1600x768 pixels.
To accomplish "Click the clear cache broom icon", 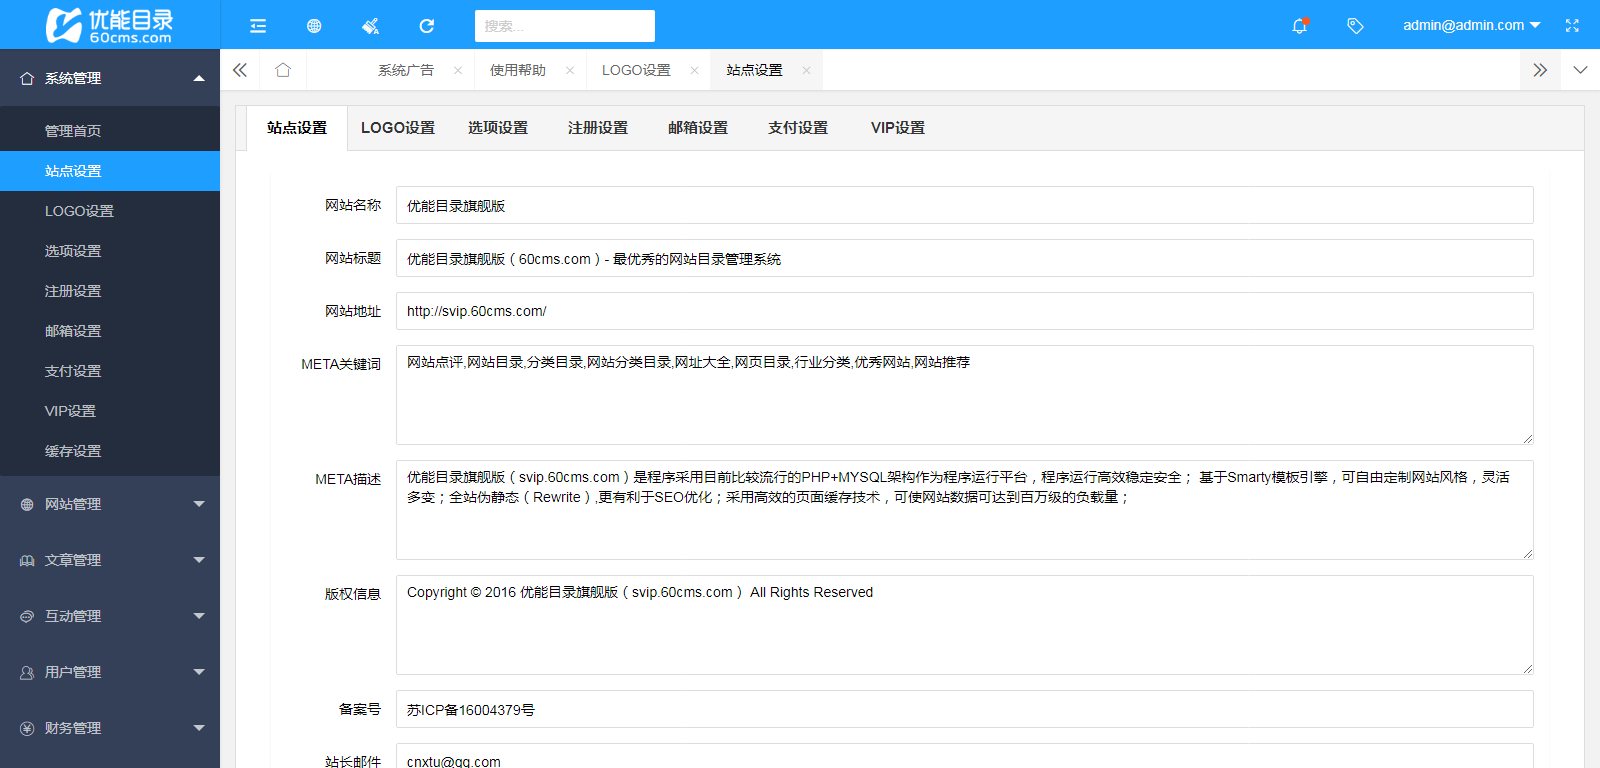I will point(370,26).
